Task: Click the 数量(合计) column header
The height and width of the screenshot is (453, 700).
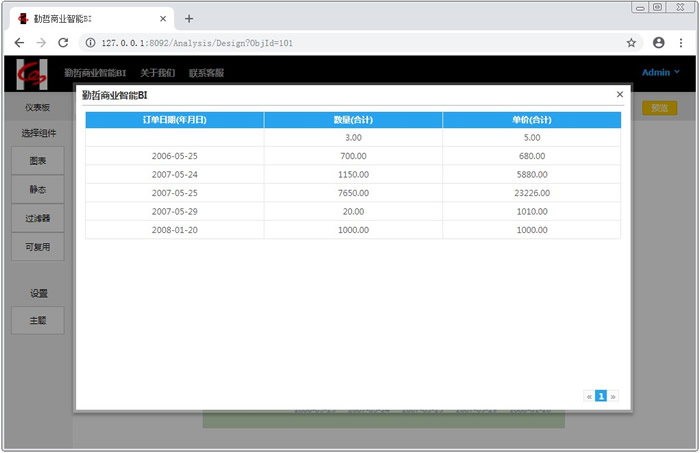Action: (x=353, y=120)
